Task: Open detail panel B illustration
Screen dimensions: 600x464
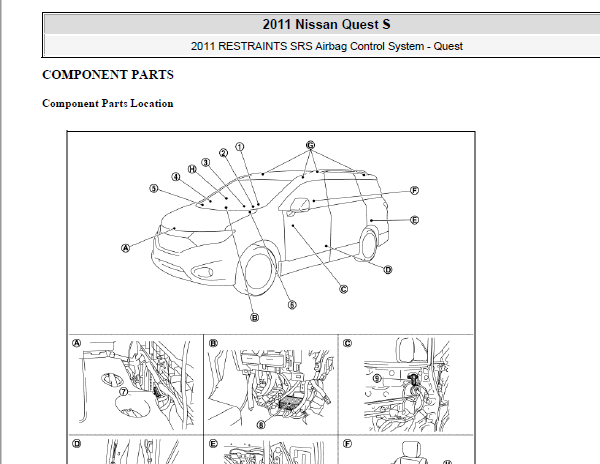Action: [271, 385]
